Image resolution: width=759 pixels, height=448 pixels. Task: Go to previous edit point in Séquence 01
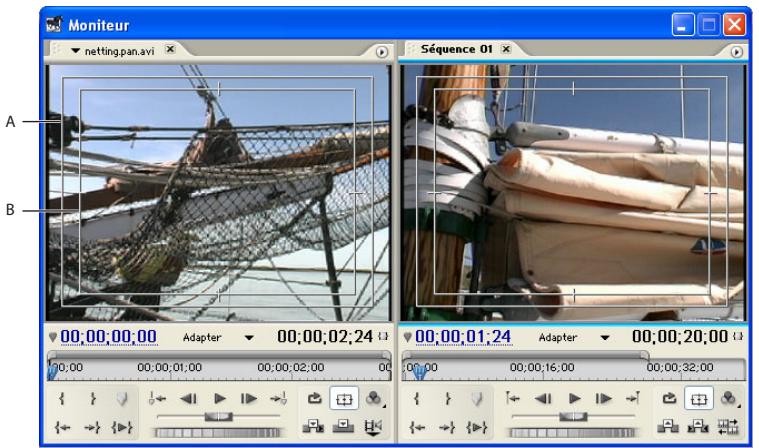(x=512, y=399)
